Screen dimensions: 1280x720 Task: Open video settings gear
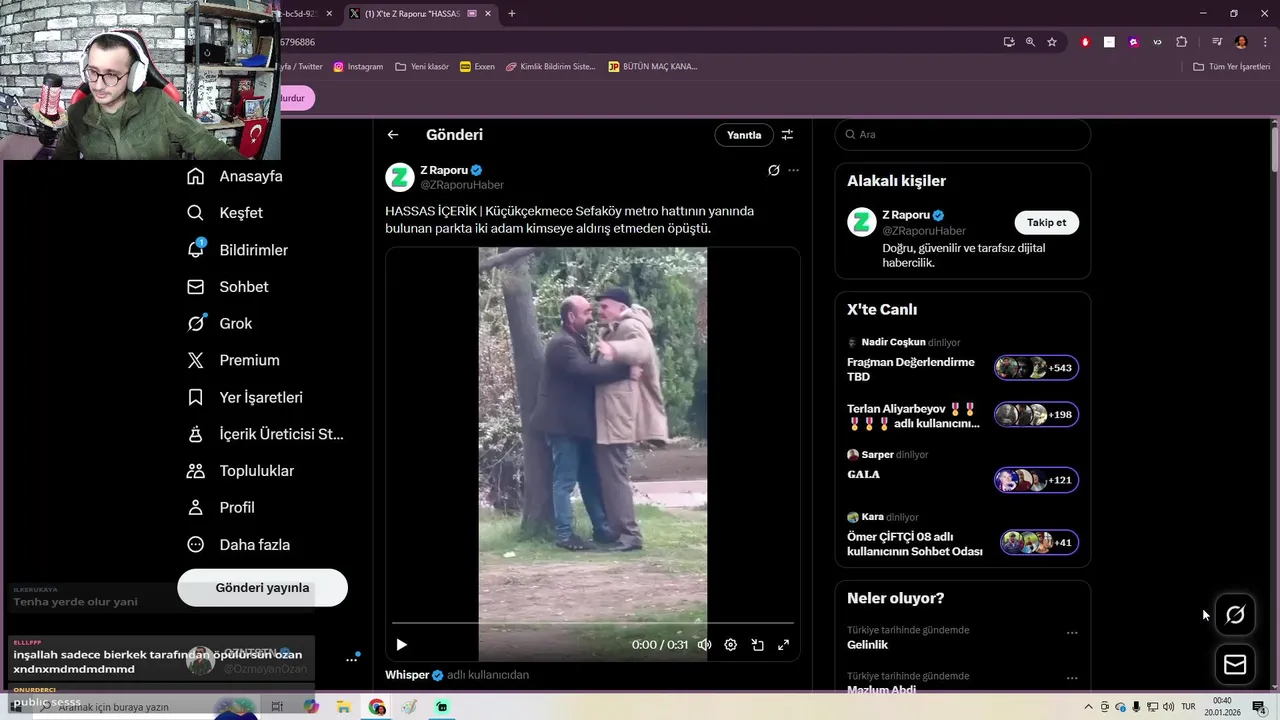(730, 645)
